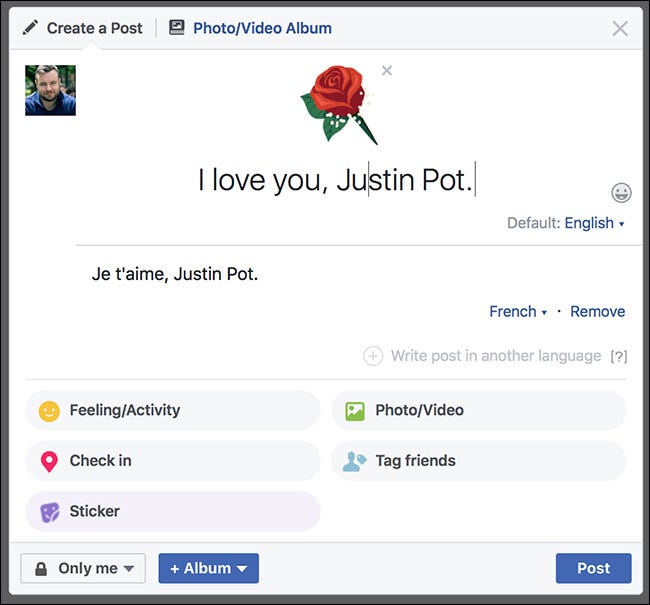Remove the French translation
Screen dimensions: 650x605
[597, 312]
